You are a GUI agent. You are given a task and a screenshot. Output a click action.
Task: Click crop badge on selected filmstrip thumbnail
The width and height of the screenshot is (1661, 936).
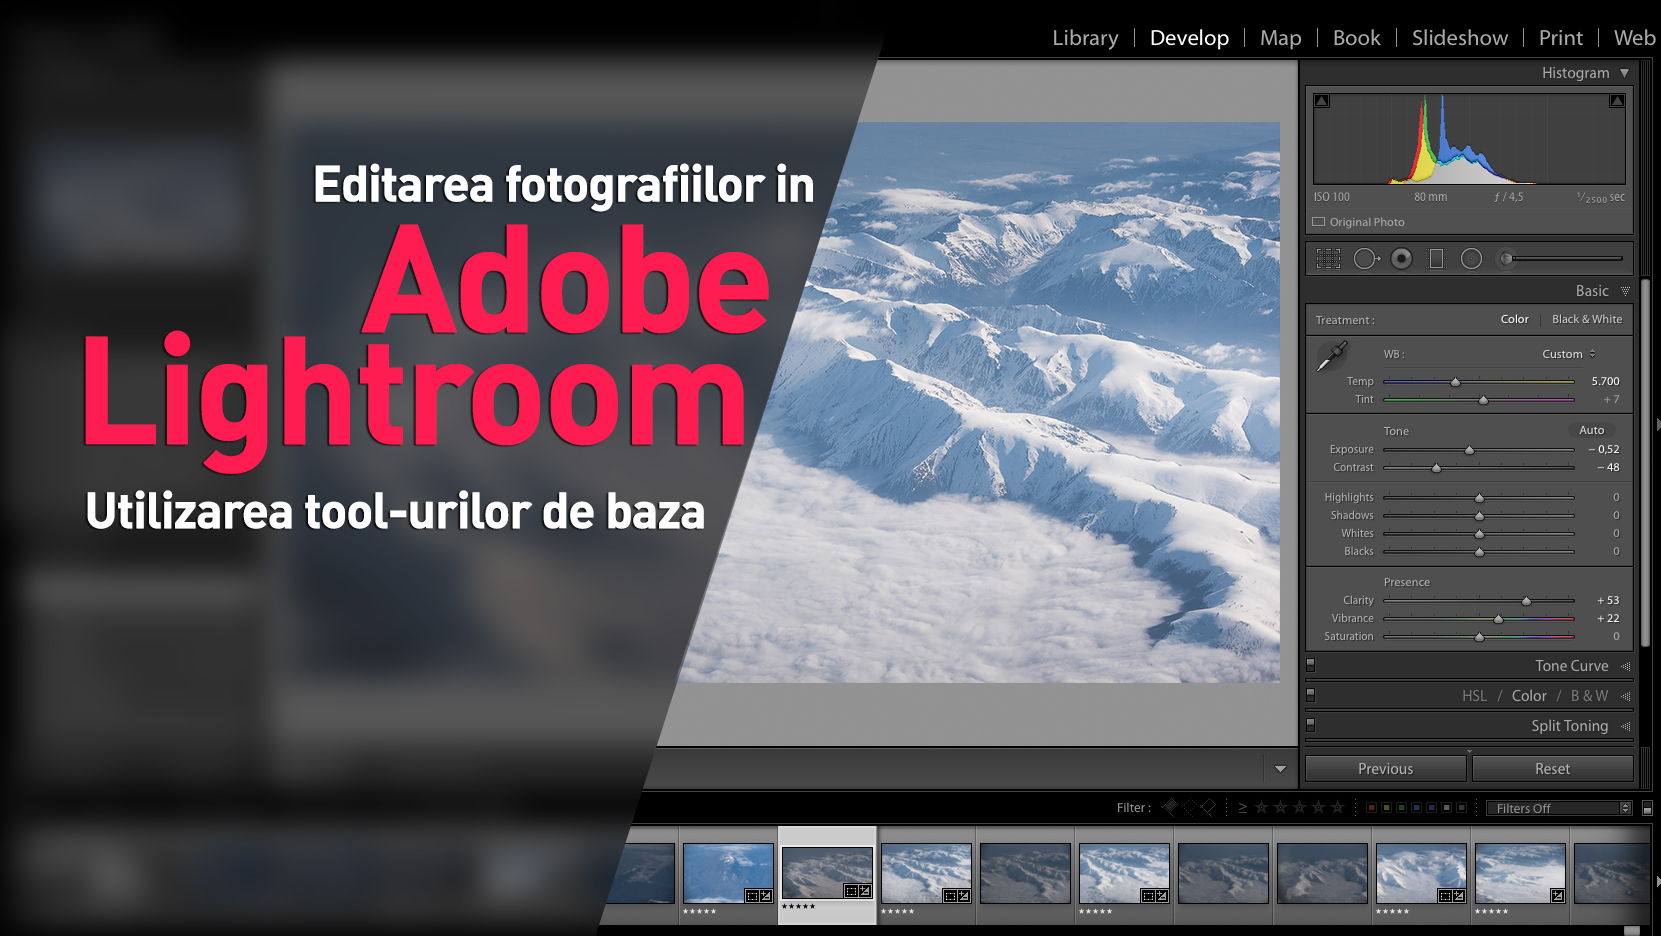(x=851, y=890)
